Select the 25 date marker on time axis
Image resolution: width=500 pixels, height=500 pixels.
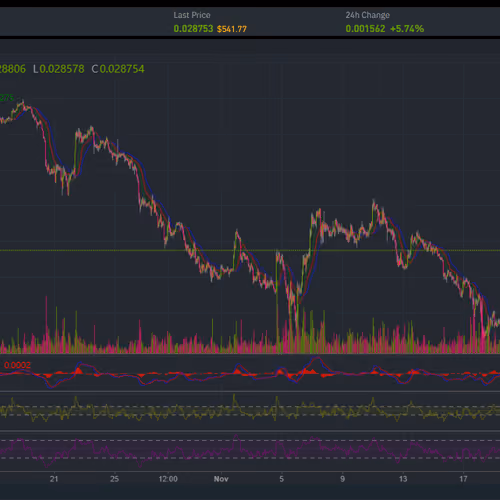click(x=114, y=479)
